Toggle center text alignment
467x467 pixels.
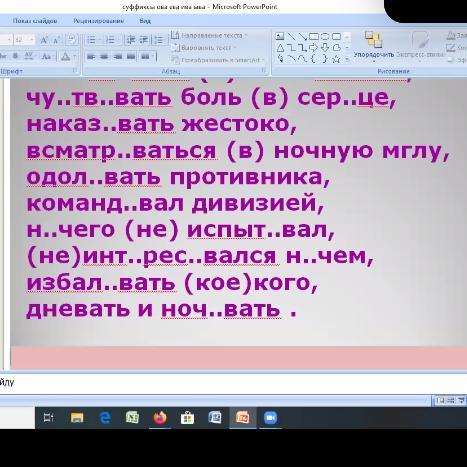(x=104, y=56)
